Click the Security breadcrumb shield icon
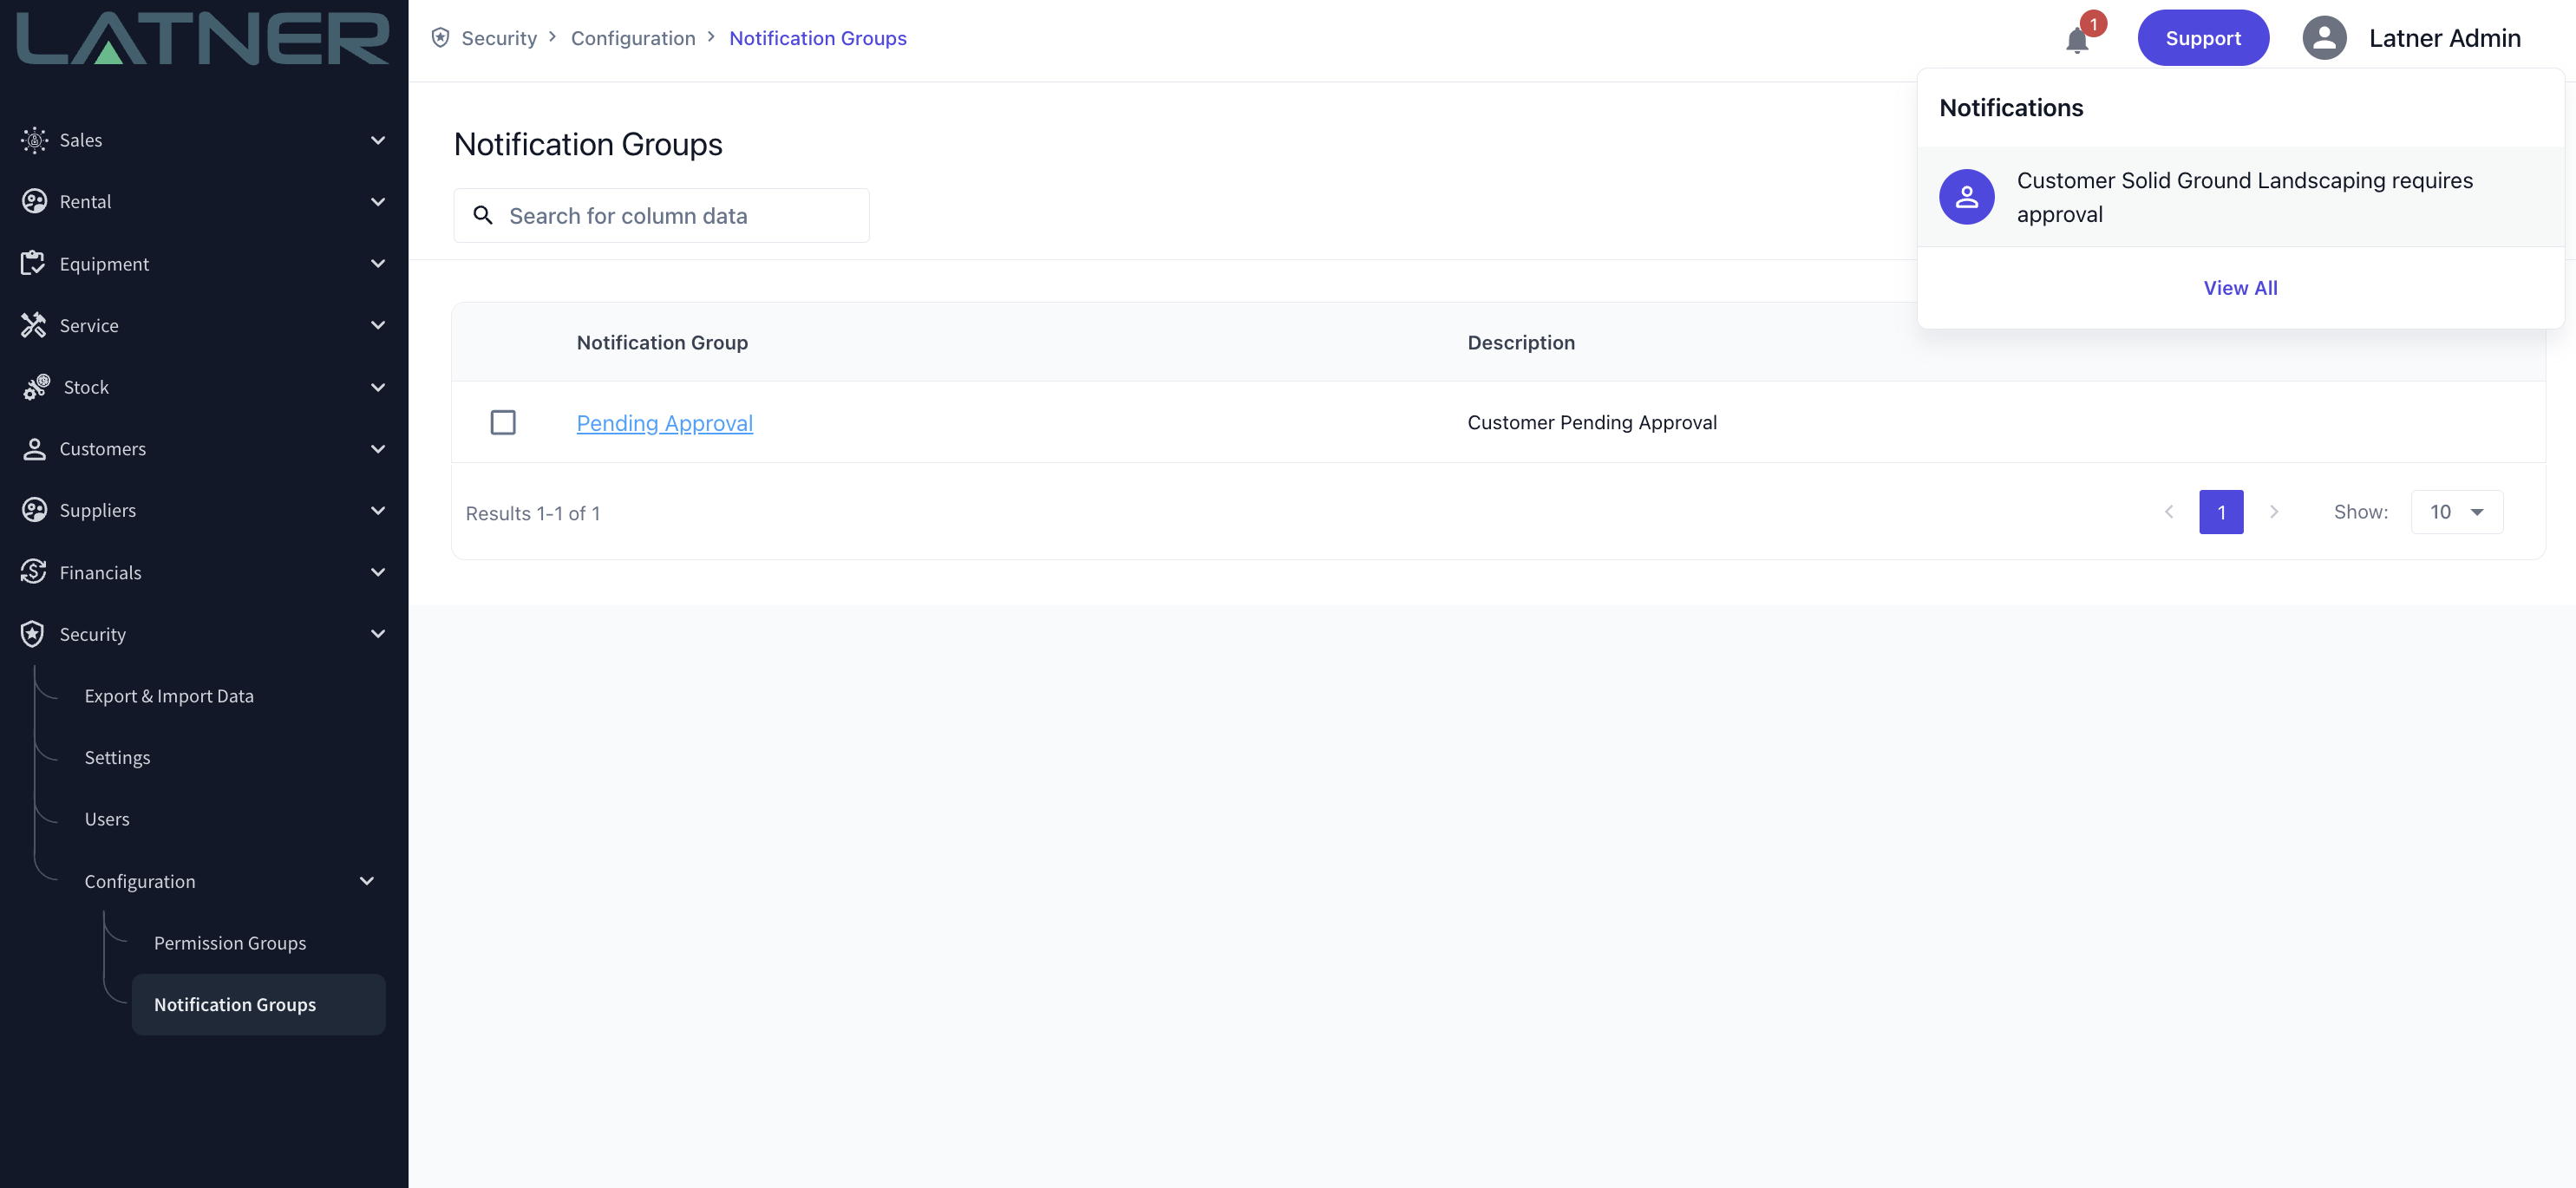The height and width of the screenshot is (1188, 2576). click(440, 38)
